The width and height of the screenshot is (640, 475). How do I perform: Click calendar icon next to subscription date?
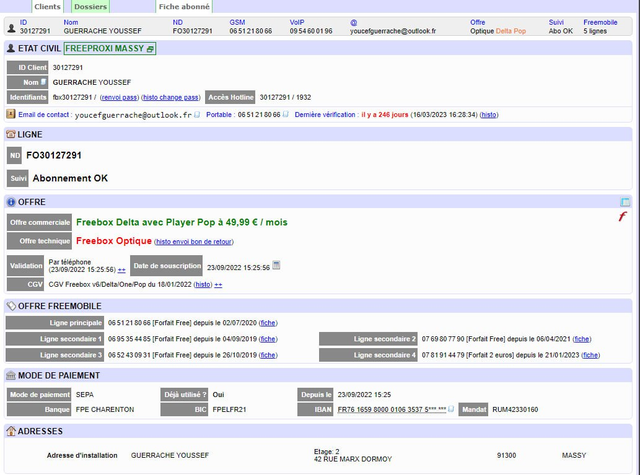276,265
